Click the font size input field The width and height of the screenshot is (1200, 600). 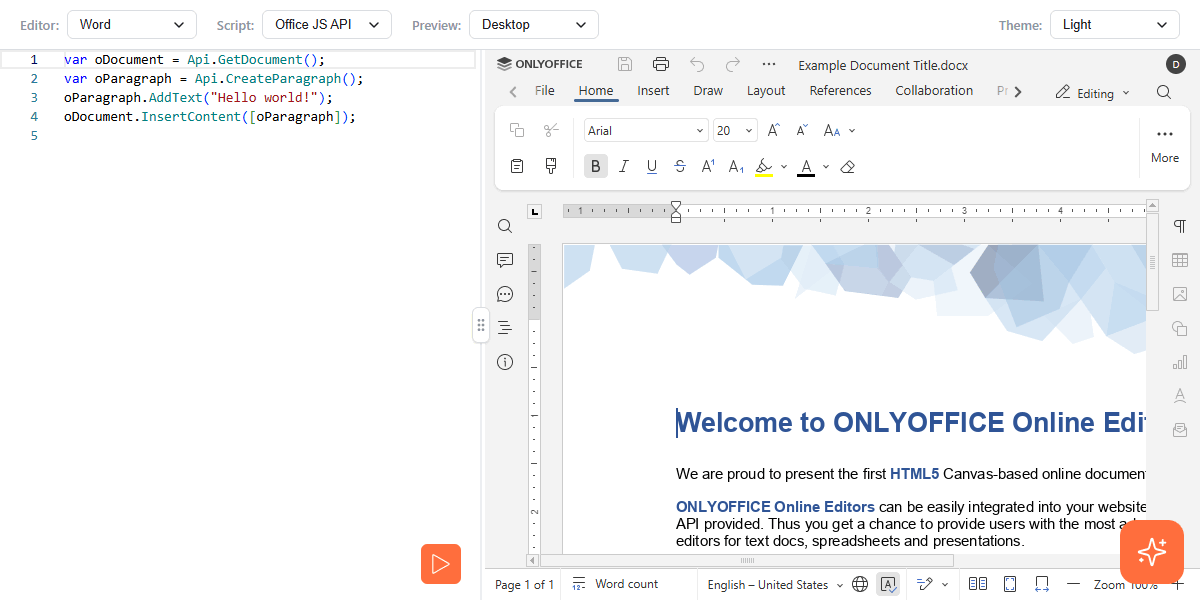(x=726, y=131)
